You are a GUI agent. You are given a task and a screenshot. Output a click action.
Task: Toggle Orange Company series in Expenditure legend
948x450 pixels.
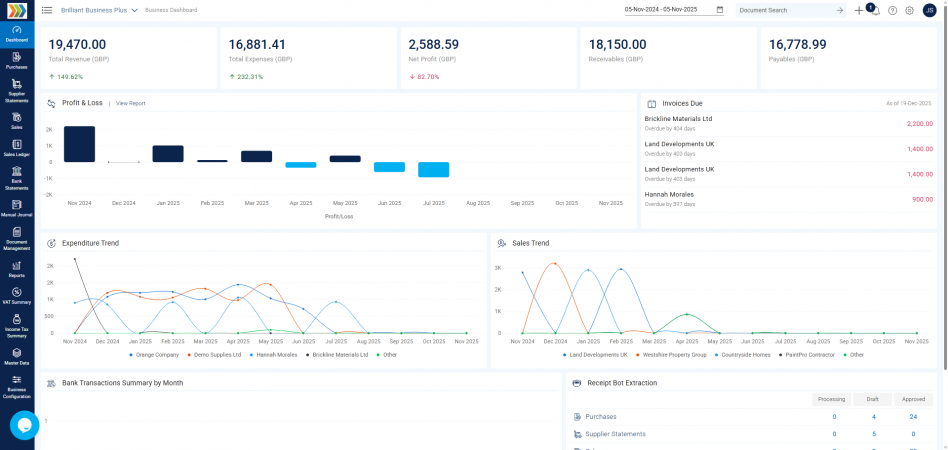pyautogui.click(x=156, y=354)
